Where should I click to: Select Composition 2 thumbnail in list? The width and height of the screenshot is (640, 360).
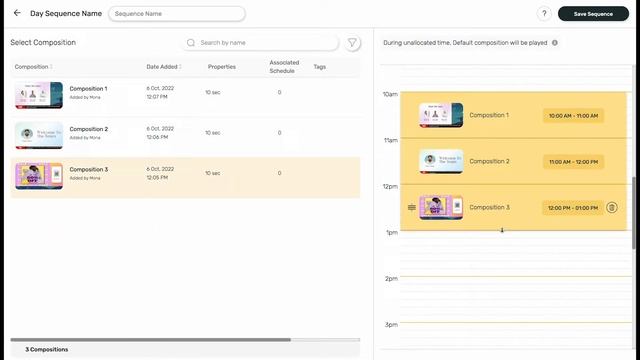39,136
